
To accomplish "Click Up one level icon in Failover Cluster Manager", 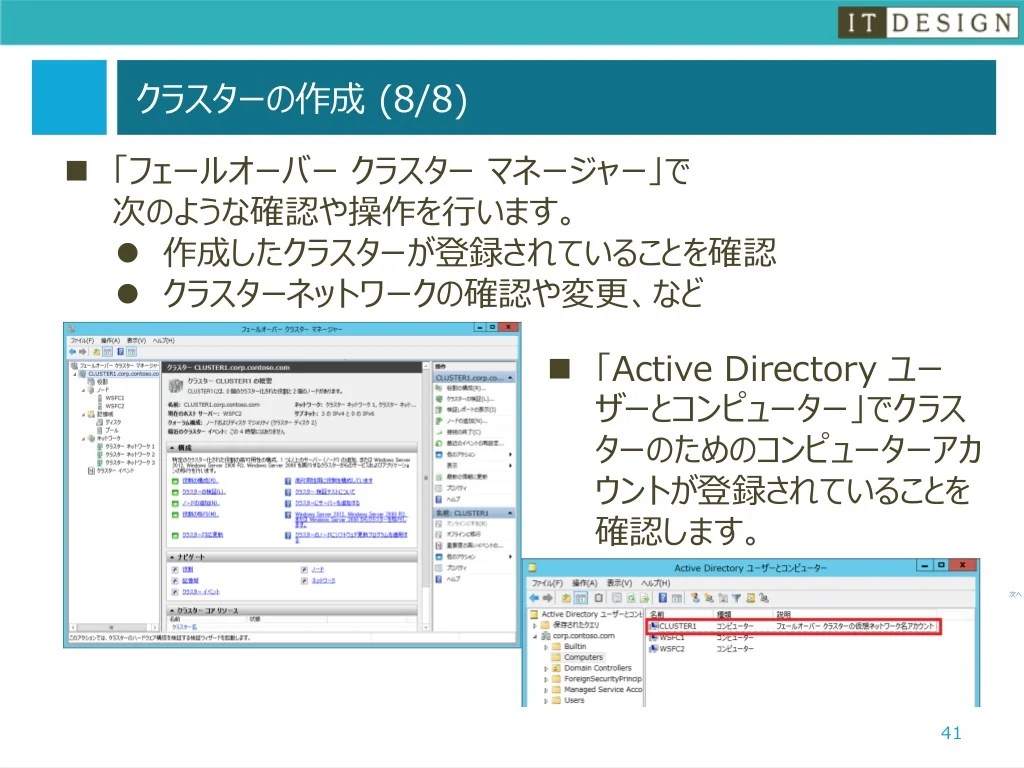I will coord(97,352).
